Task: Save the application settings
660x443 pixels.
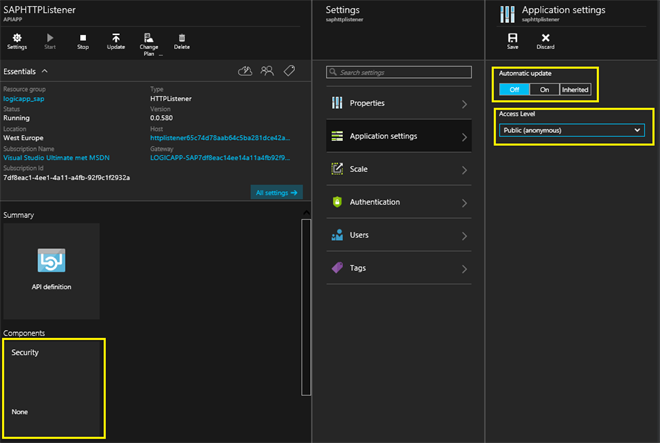Action: [x=512, y=40]
